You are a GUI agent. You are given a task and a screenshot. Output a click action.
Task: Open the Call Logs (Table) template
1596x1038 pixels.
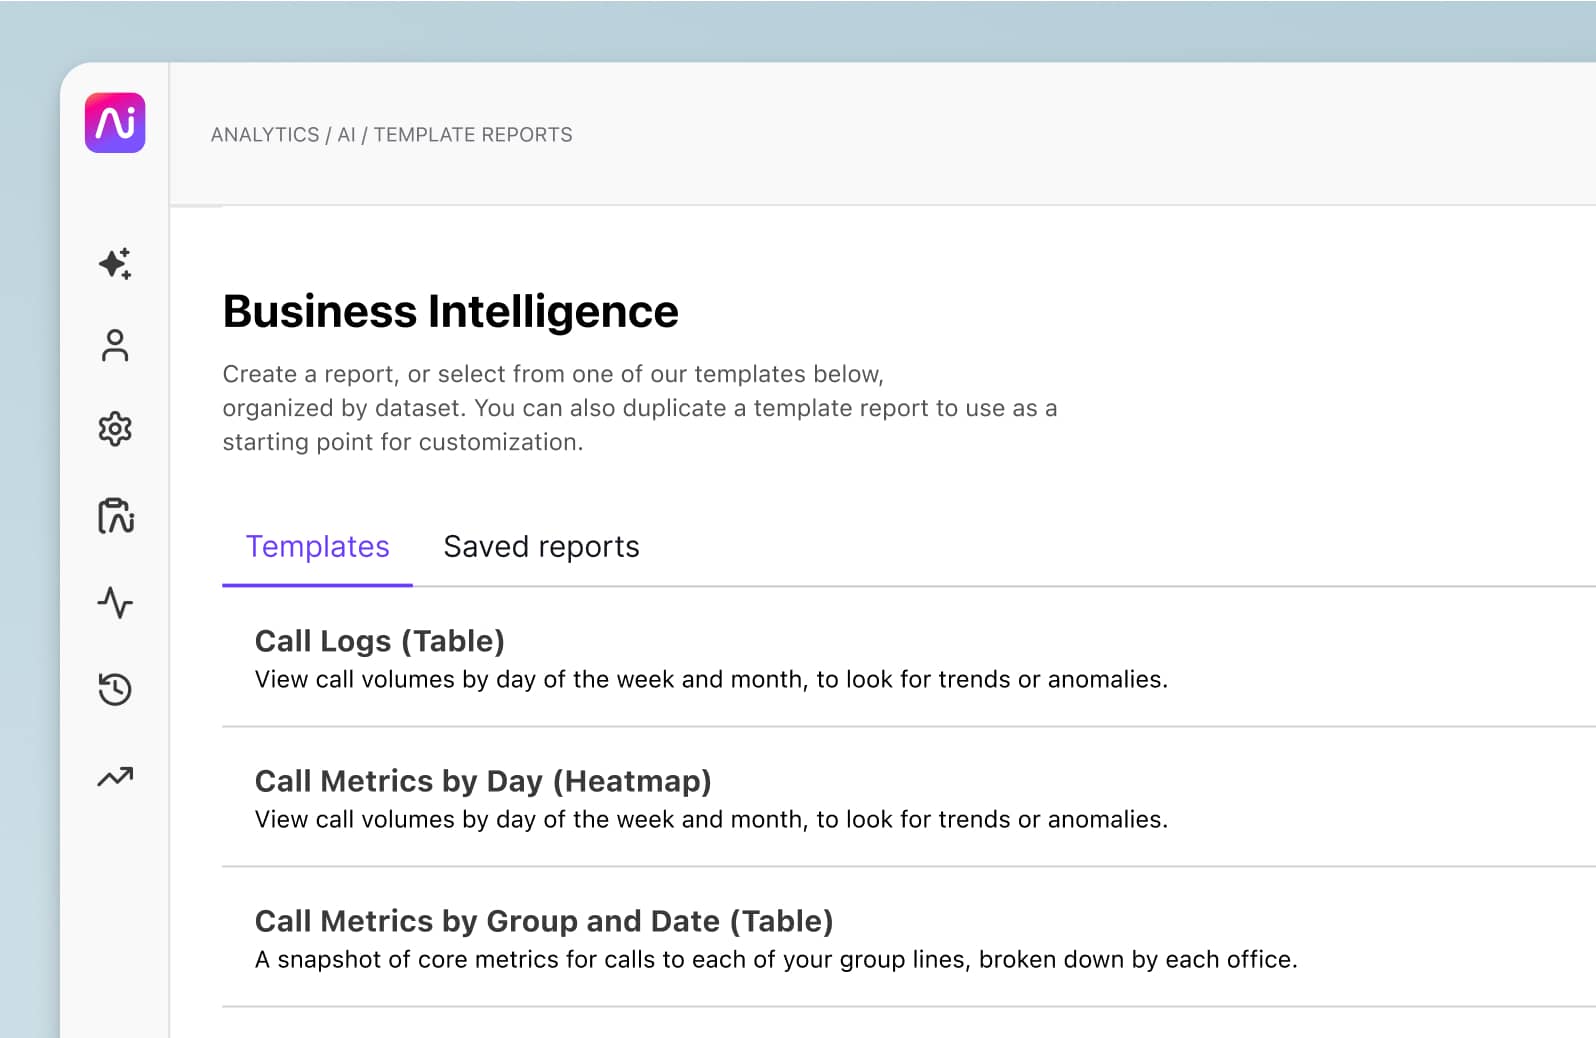click(380, 641)
